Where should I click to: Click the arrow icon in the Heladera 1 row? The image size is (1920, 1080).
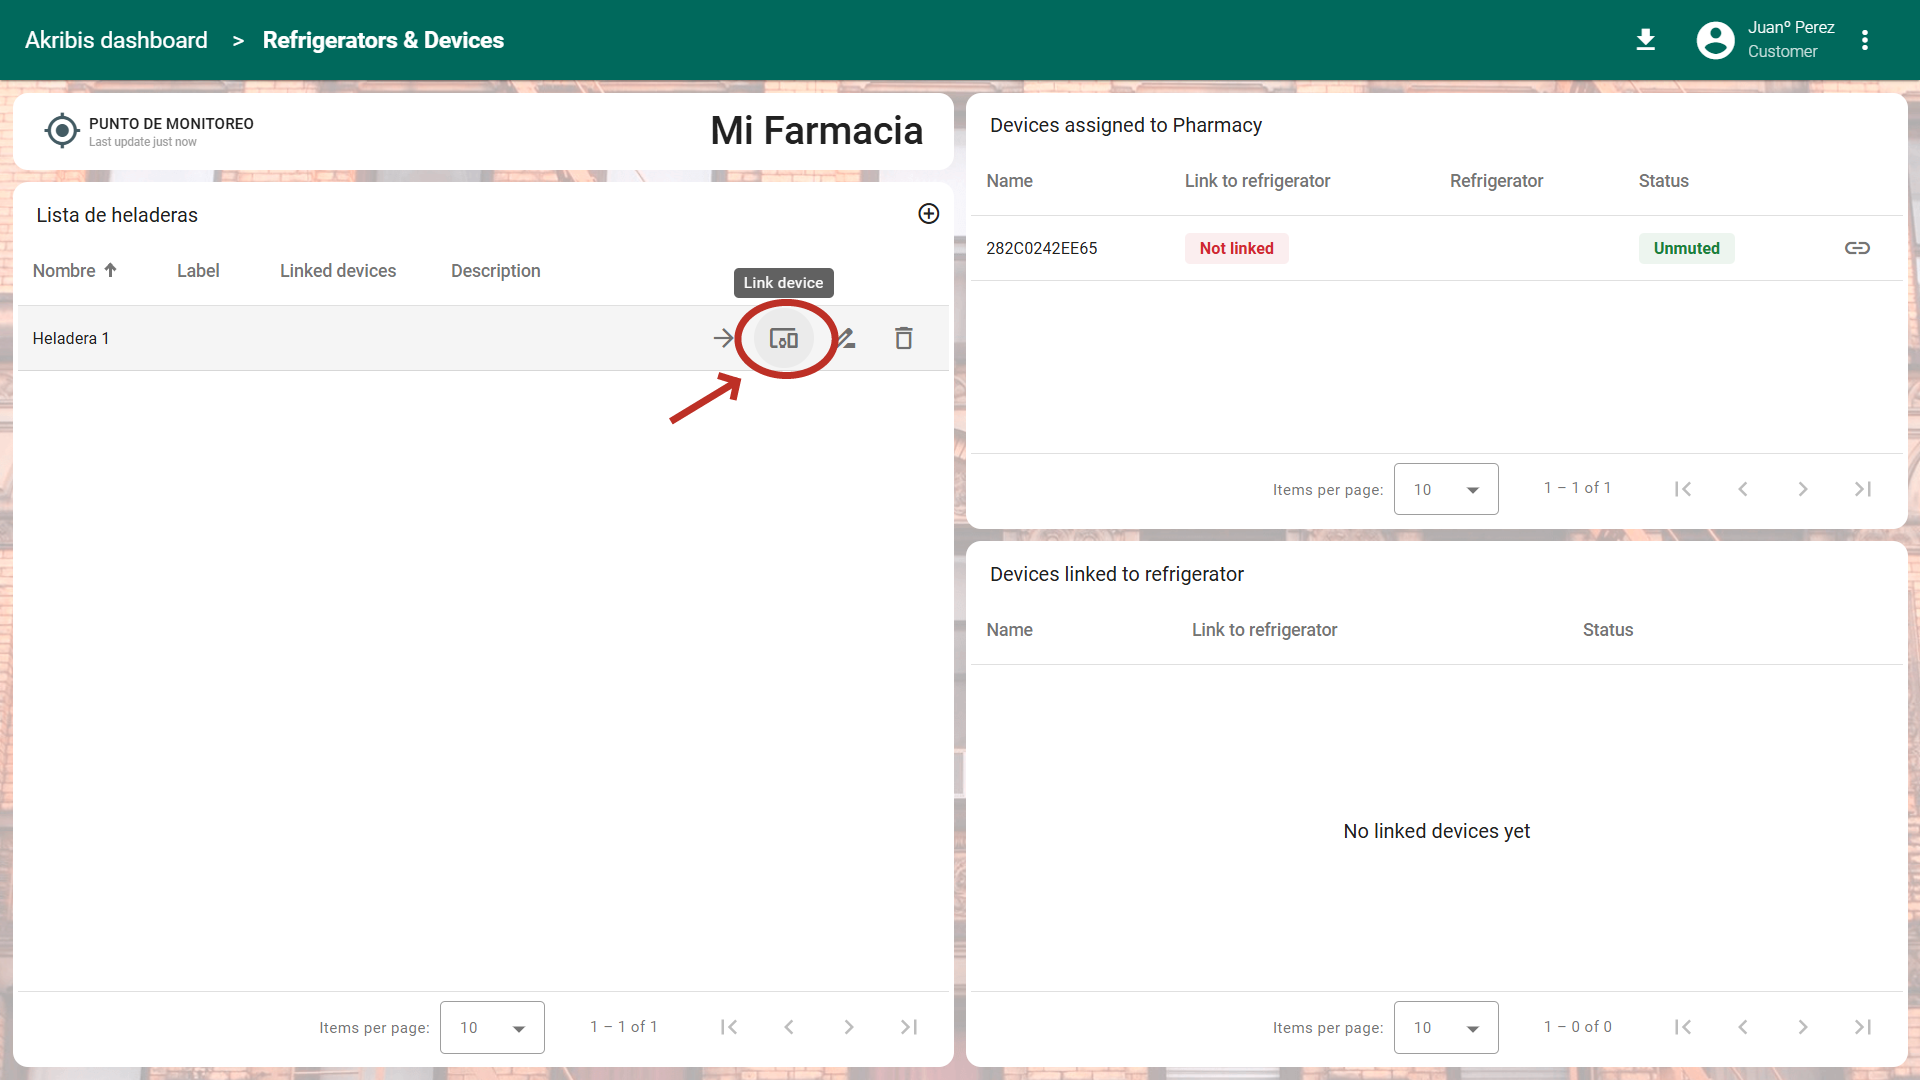click(723, 339)
